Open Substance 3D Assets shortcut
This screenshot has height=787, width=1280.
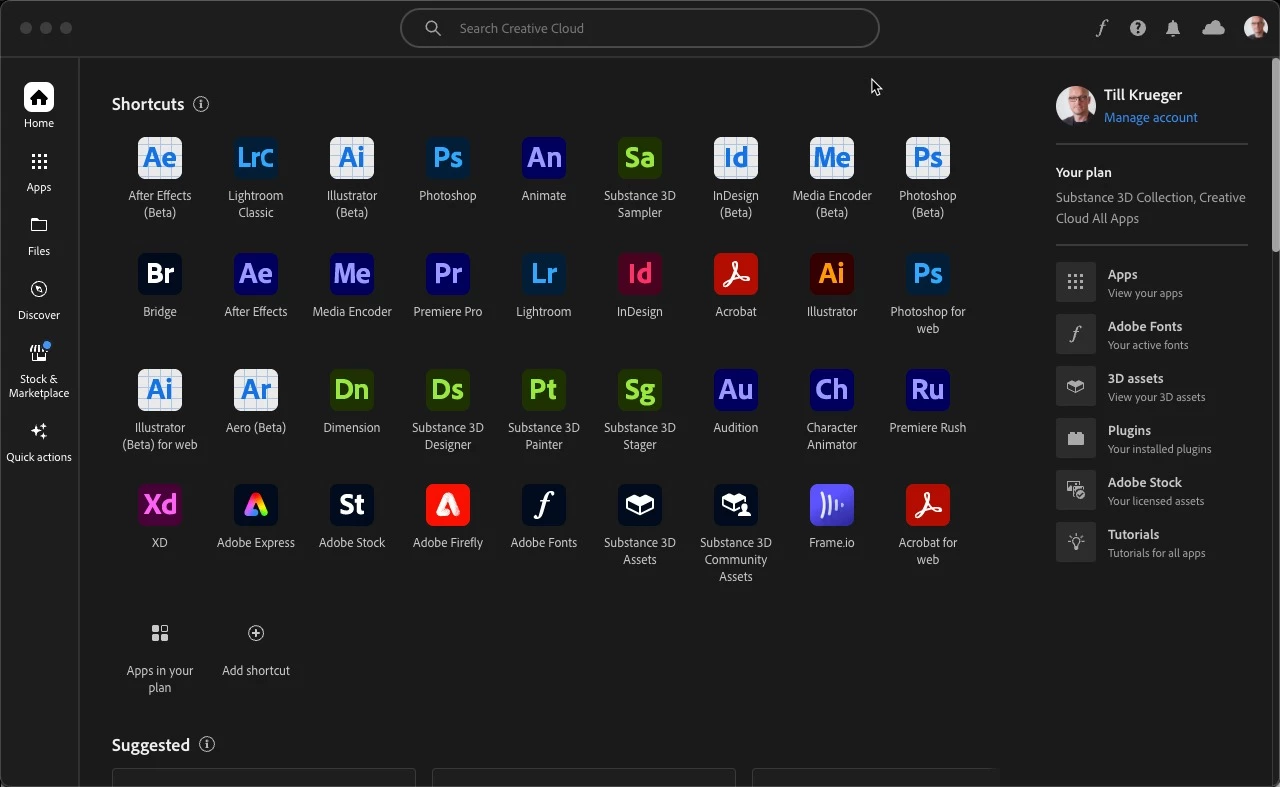pos(640,505)
